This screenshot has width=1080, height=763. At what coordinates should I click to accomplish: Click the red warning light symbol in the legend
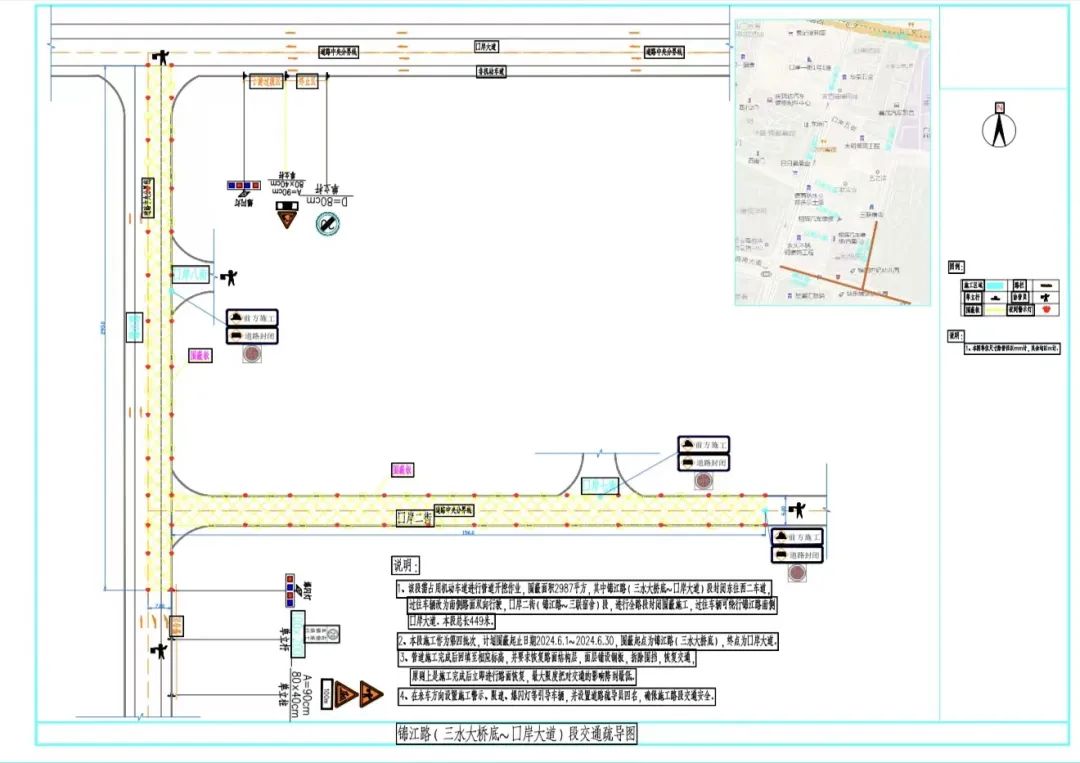1046,310
